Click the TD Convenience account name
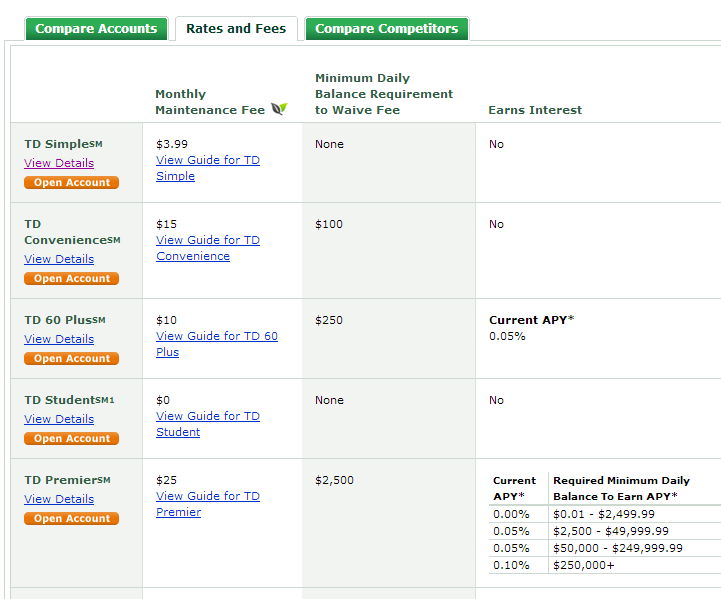Image resolution: width=721 pixels, height=599 pixels. tap(72, 232)
